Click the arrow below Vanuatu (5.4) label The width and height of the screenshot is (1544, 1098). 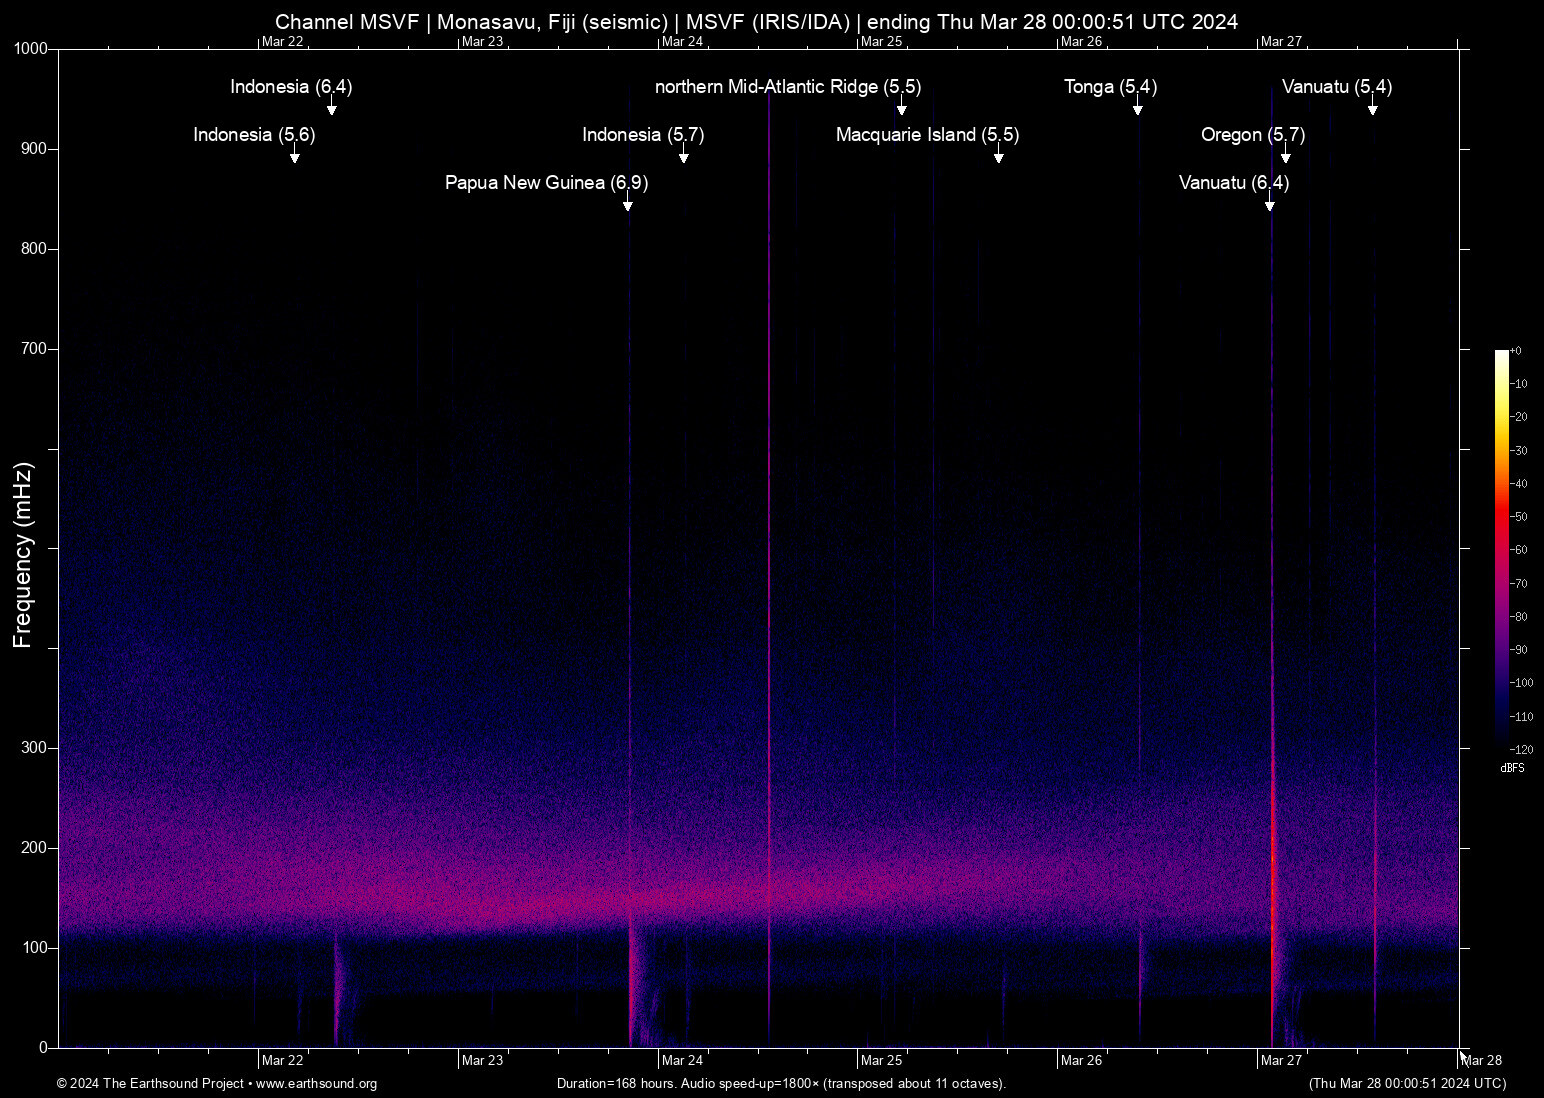pos(1373,107)
